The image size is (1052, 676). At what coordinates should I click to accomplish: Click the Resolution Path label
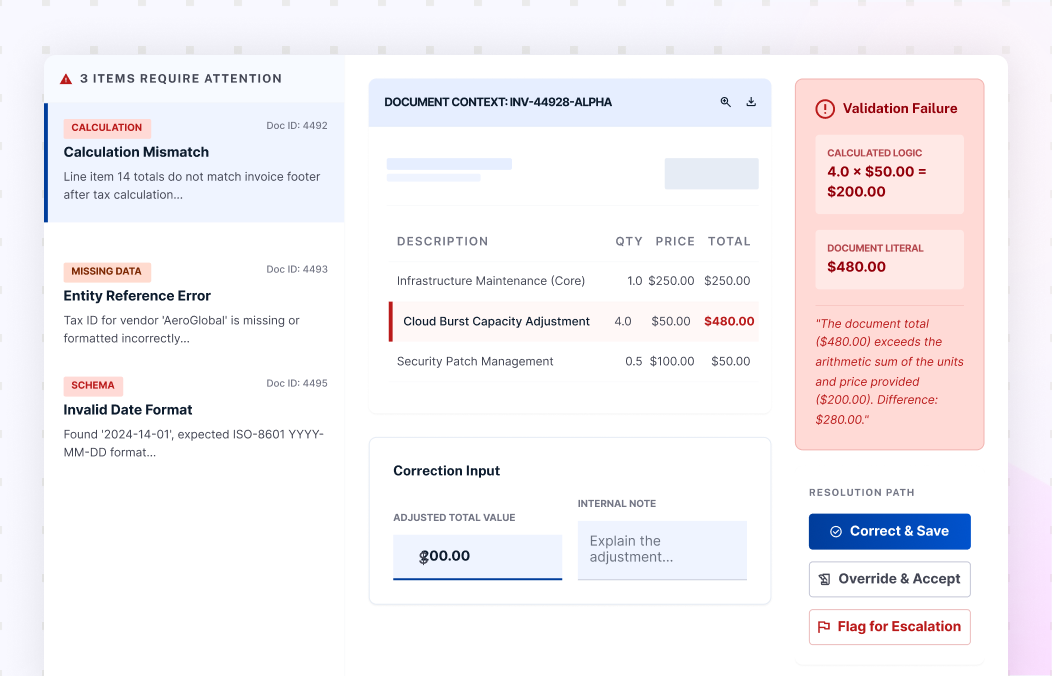861,492
